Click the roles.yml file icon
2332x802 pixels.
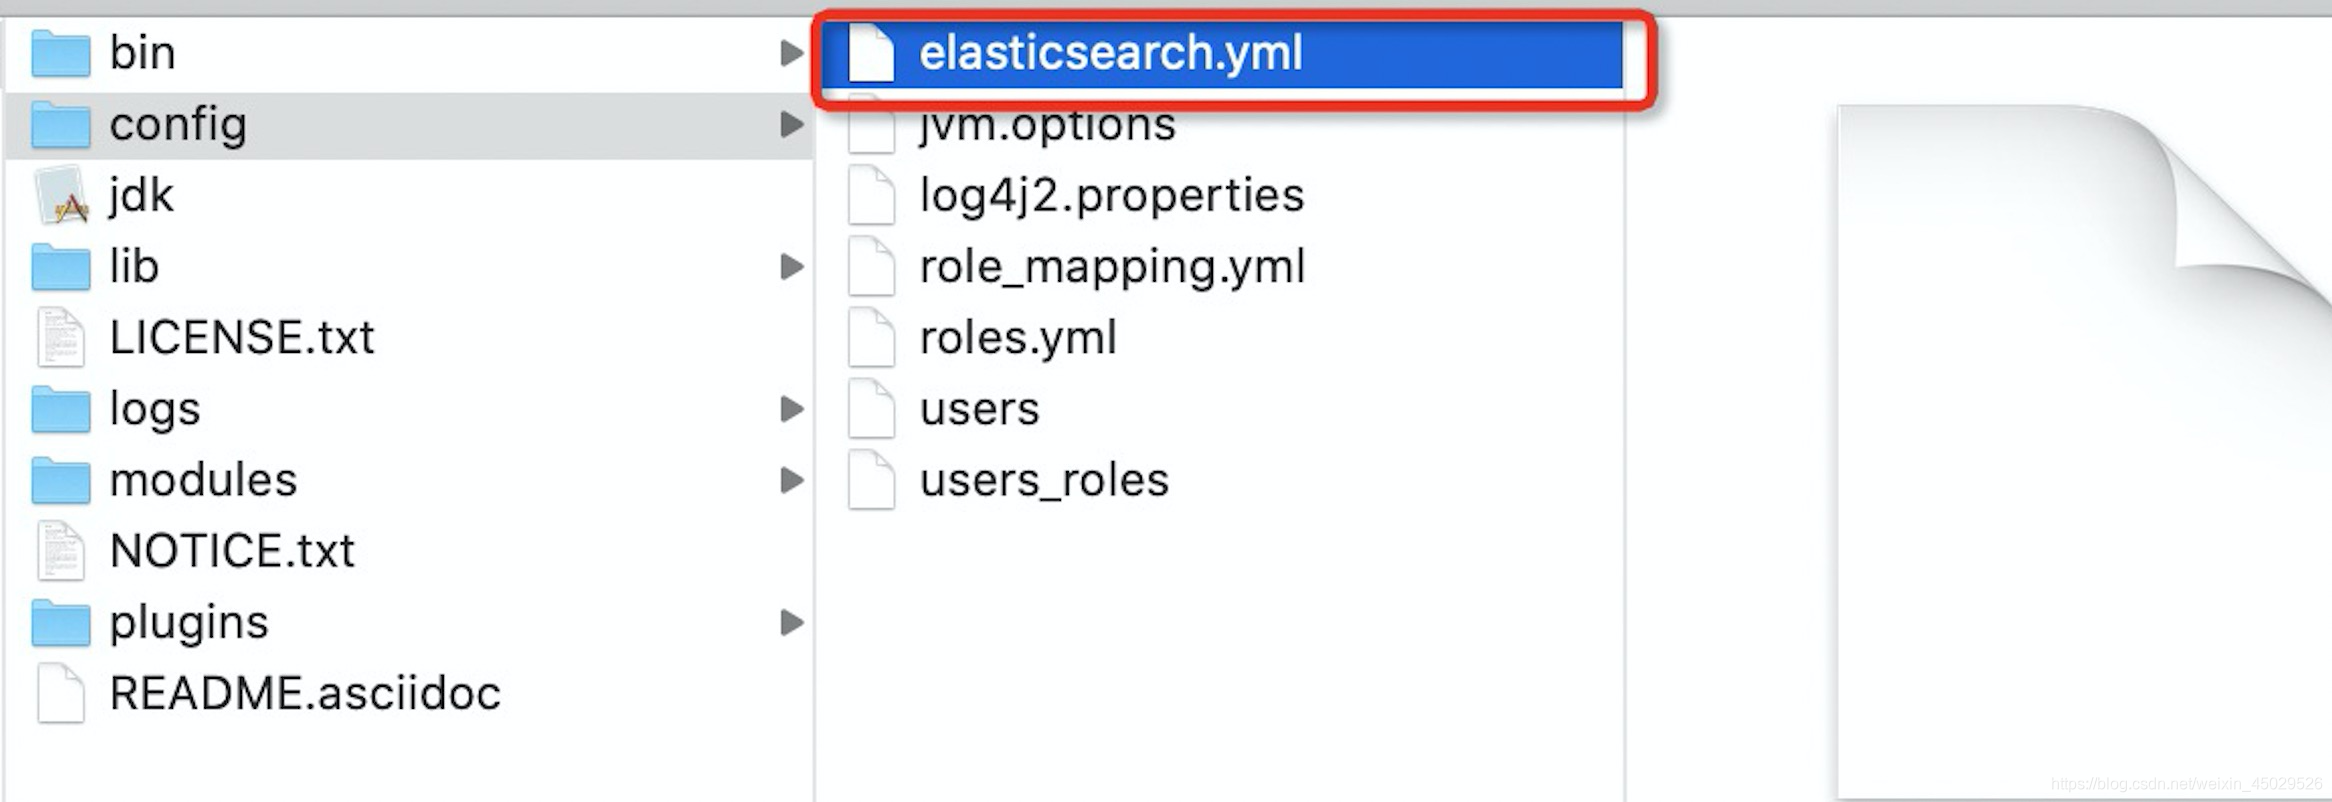pyautogui.click(x=871, y=337)
